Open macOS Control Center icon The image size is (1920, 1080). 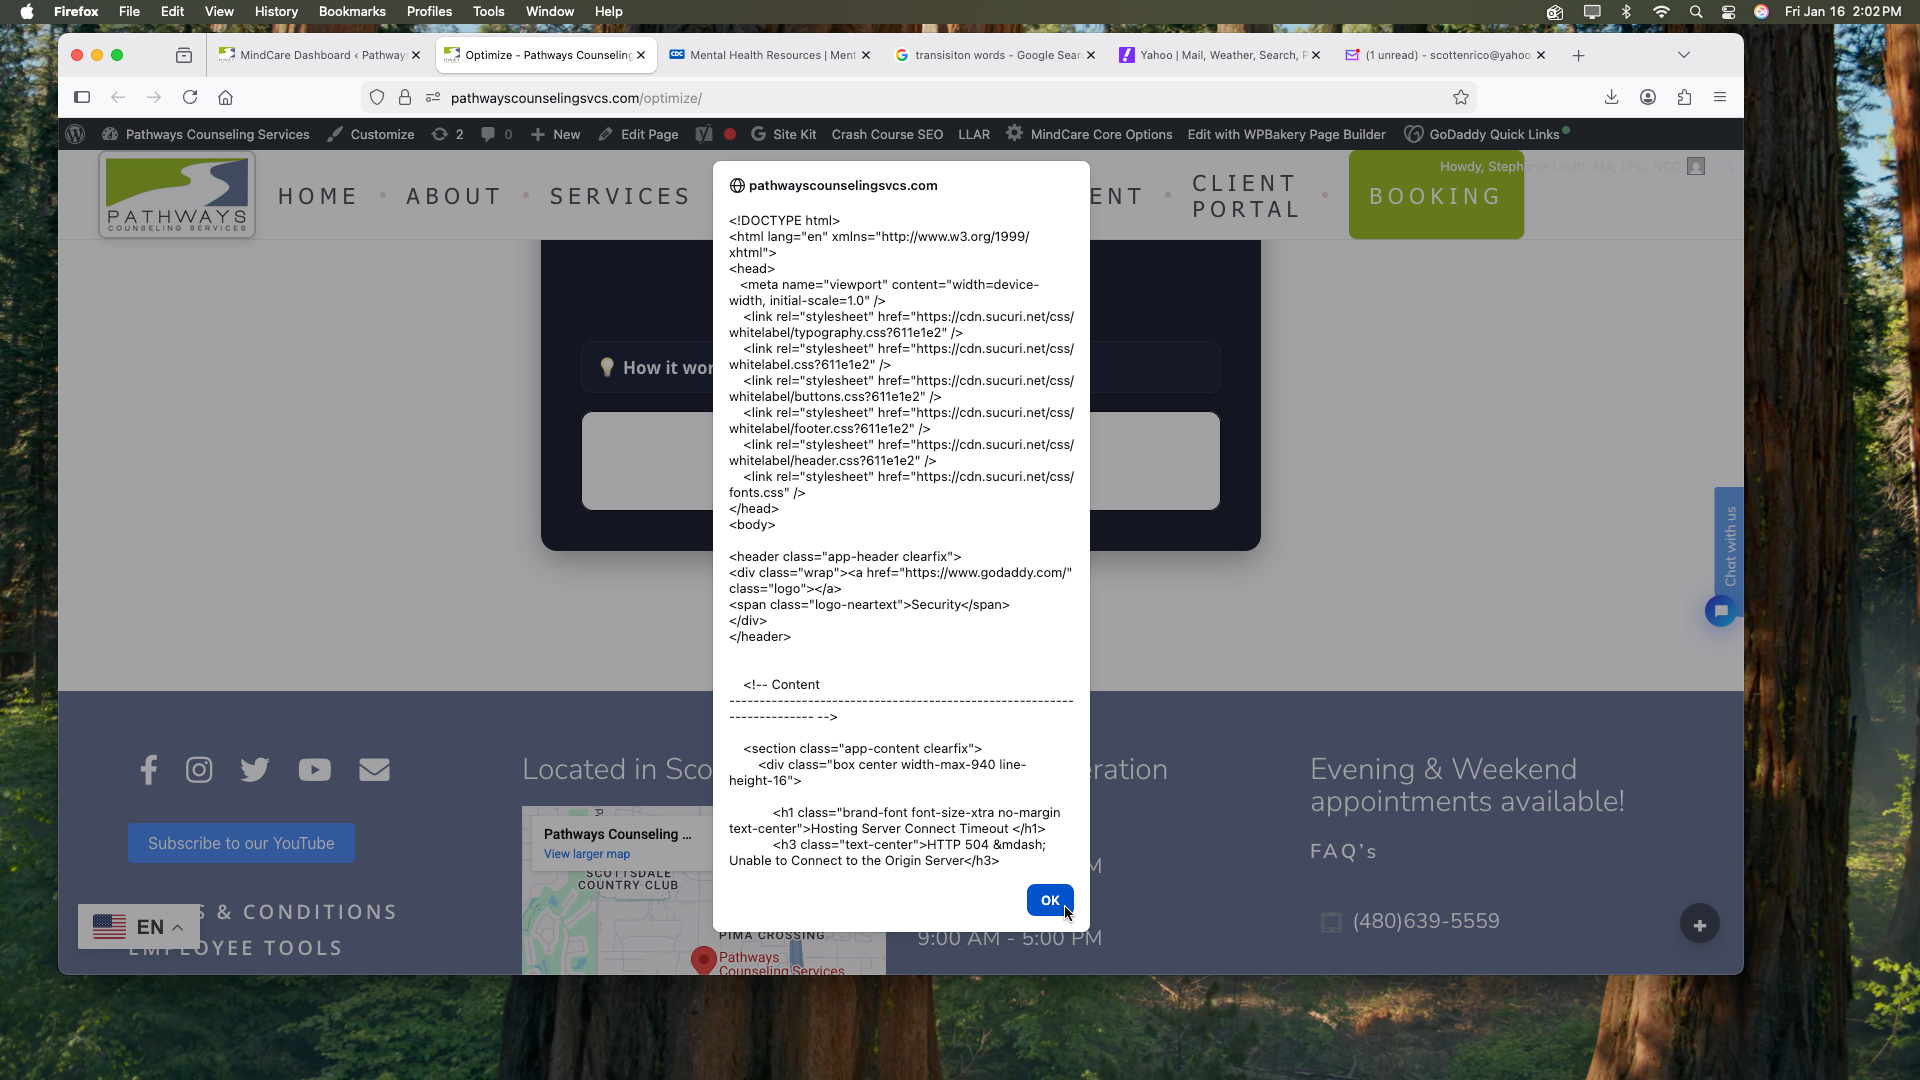[x=1728, y=11]
